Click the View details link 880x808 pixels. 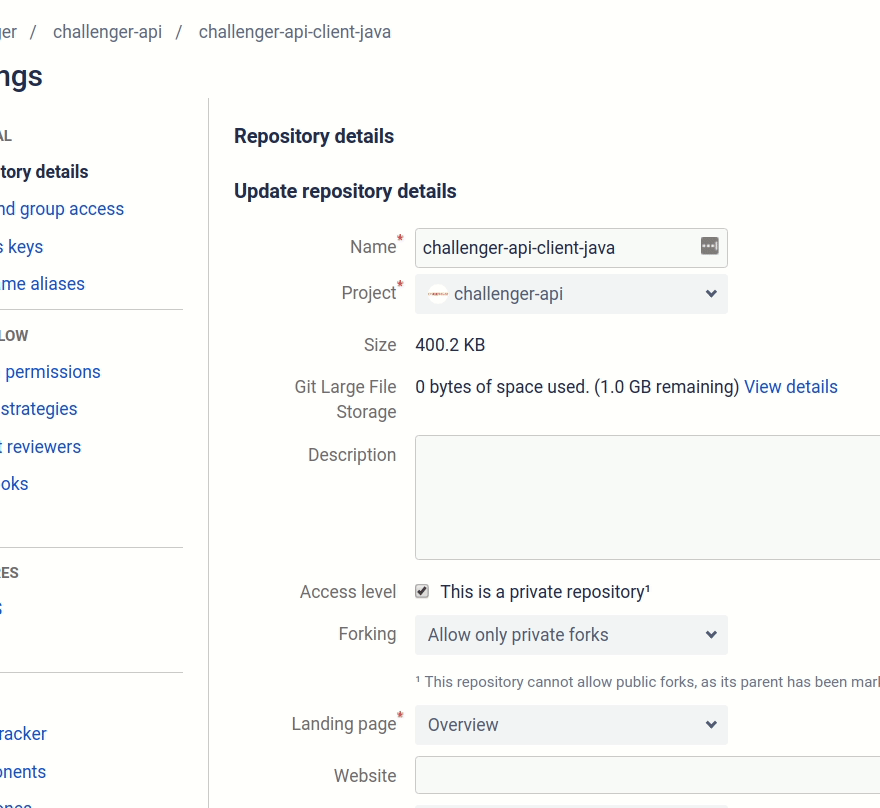click(790, 387)
